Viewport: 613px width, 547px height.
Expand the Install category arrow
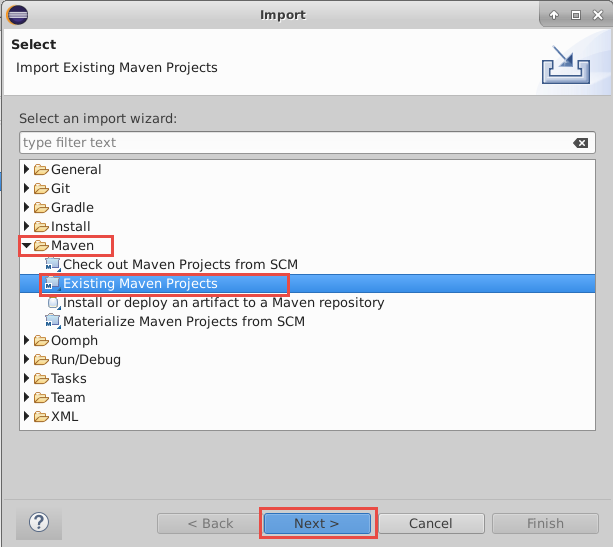pyautogui.click(x=27, y=226)
